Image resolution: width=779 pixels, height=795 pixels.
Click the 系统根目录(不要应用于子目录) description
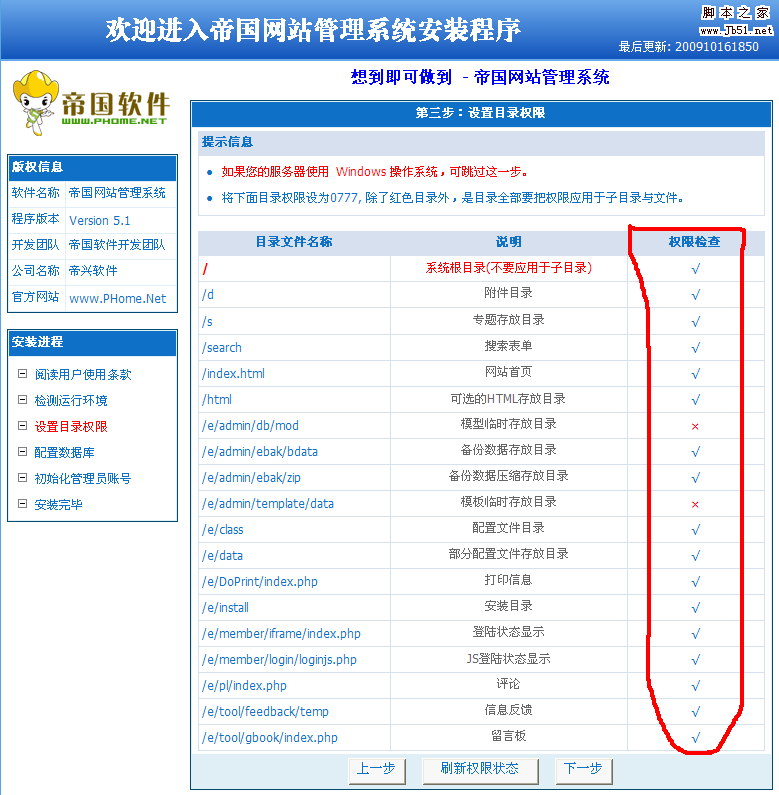[509, 268]
